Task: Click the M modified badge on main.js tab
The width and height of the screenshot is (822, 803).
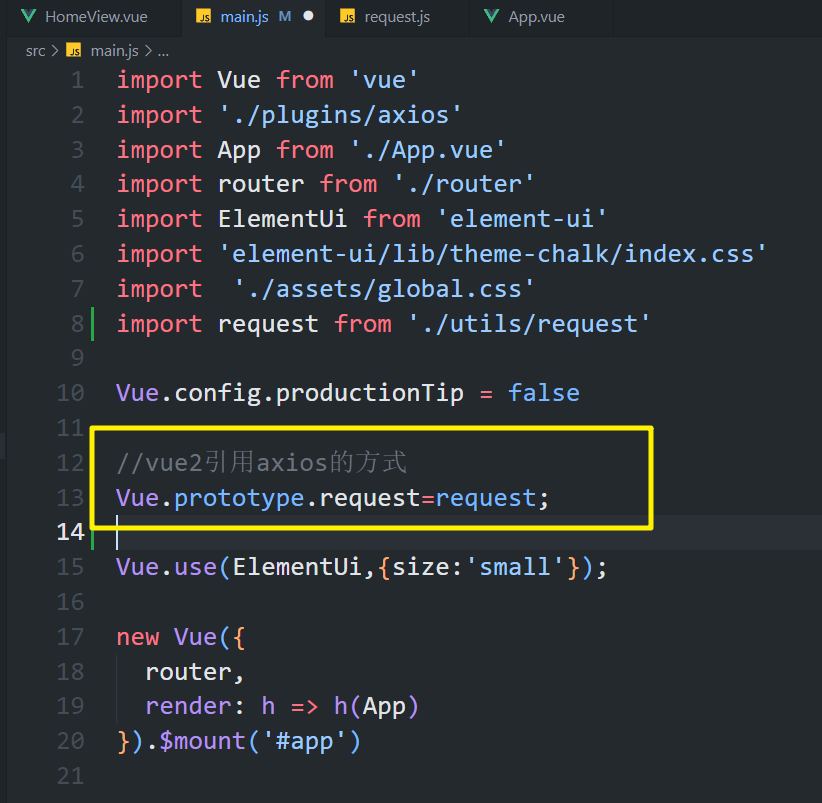Action: click(284, 17)
